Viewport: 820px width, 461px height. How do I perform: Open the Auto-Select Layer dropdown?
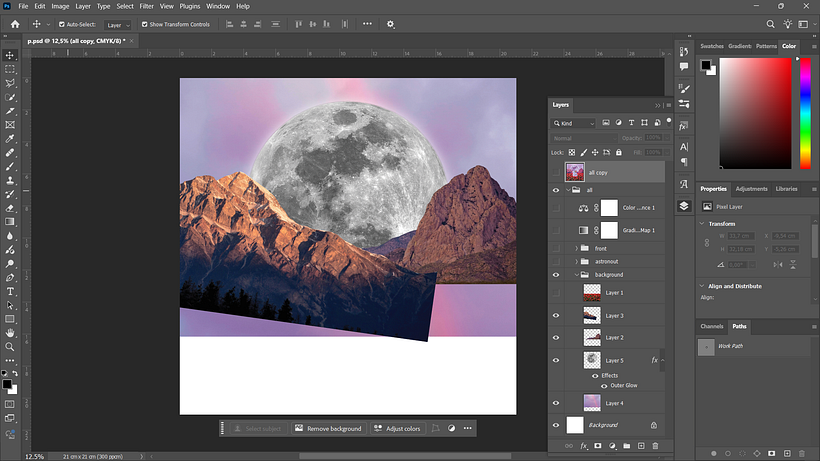(x=118, y=25)
